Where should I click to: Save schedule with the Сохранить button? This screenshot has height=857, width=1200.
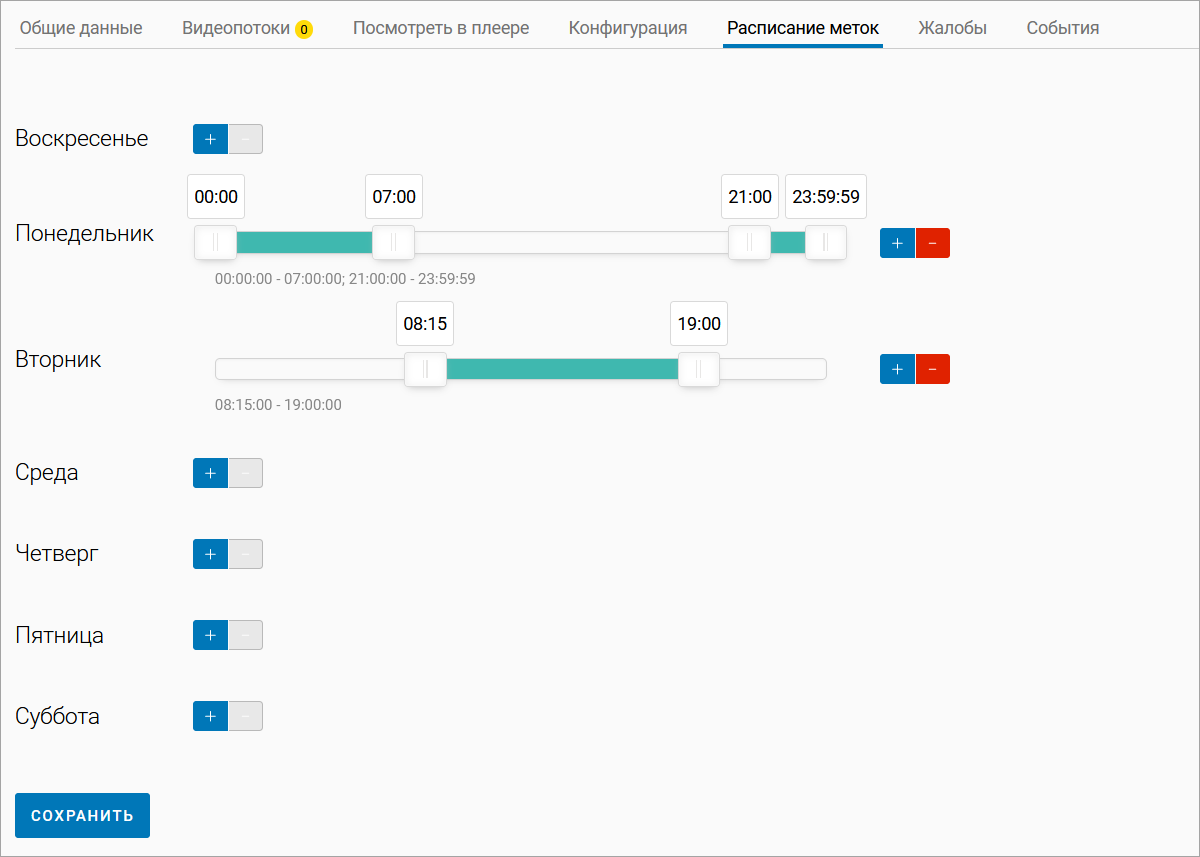82,815
